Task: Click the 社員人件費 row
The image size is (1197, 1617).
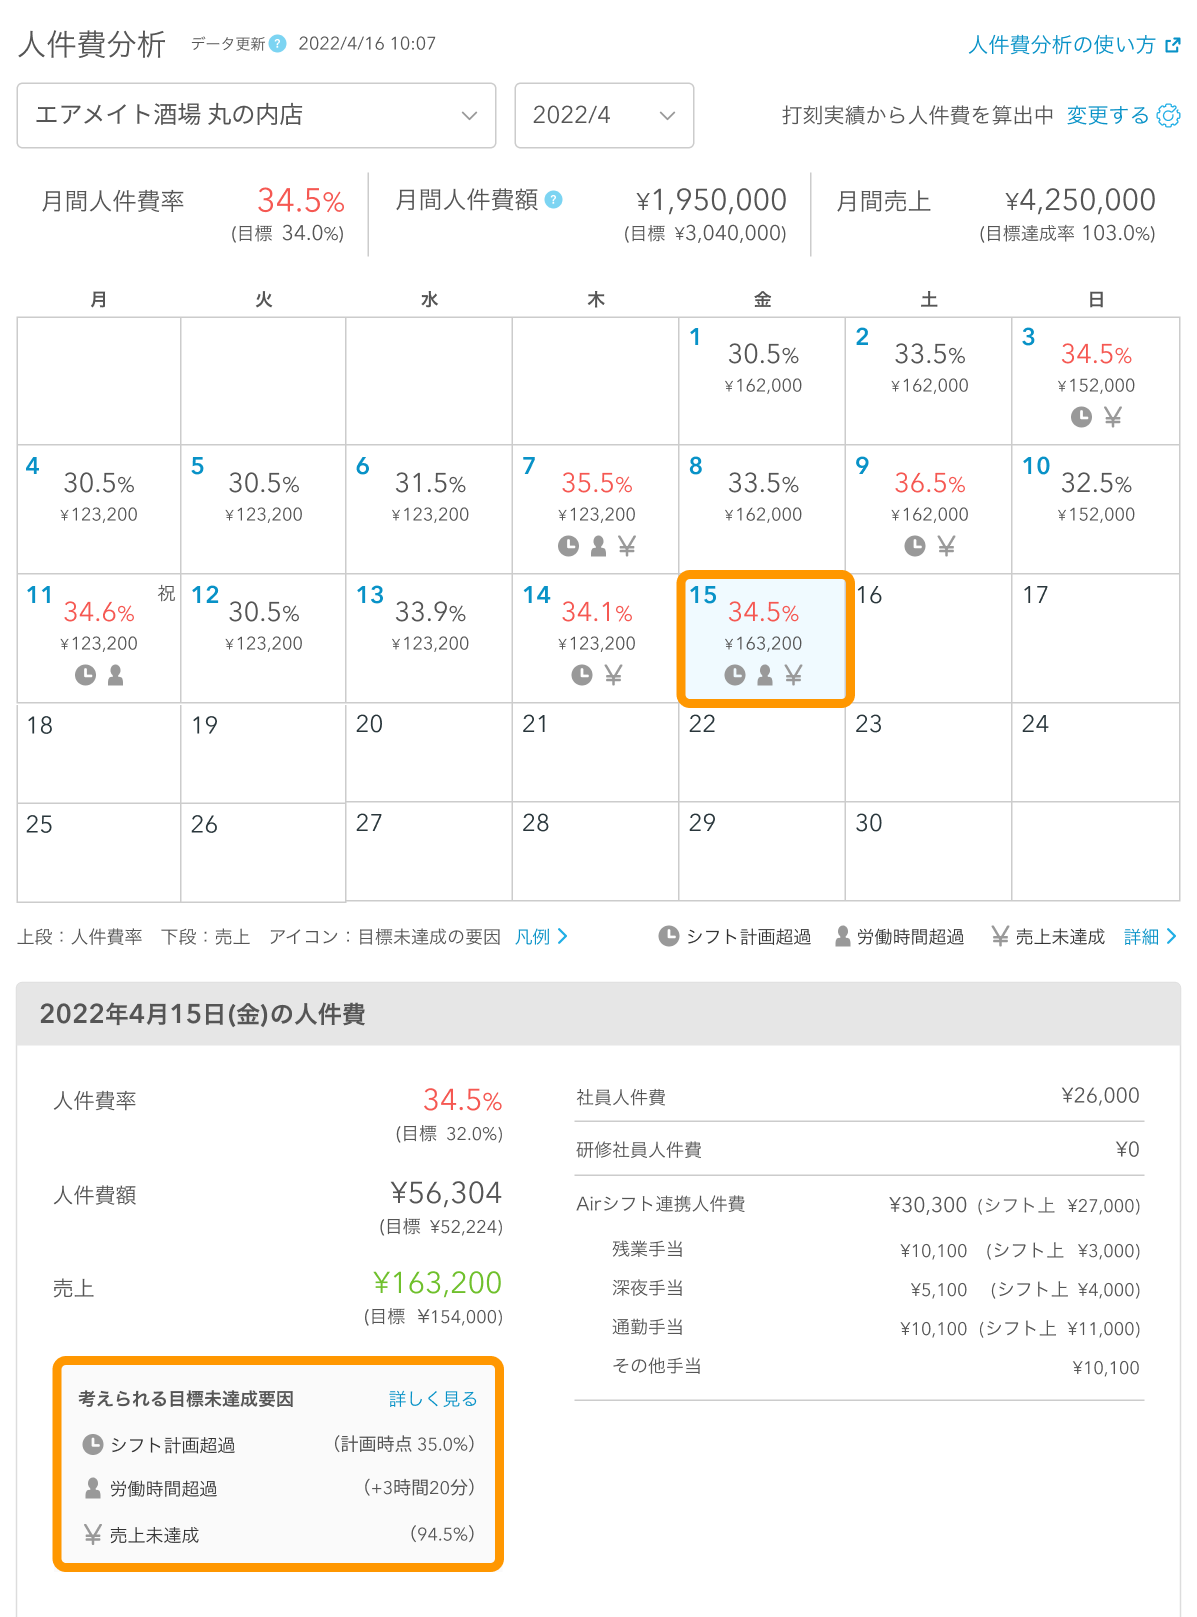Action: coord(858,1097)
